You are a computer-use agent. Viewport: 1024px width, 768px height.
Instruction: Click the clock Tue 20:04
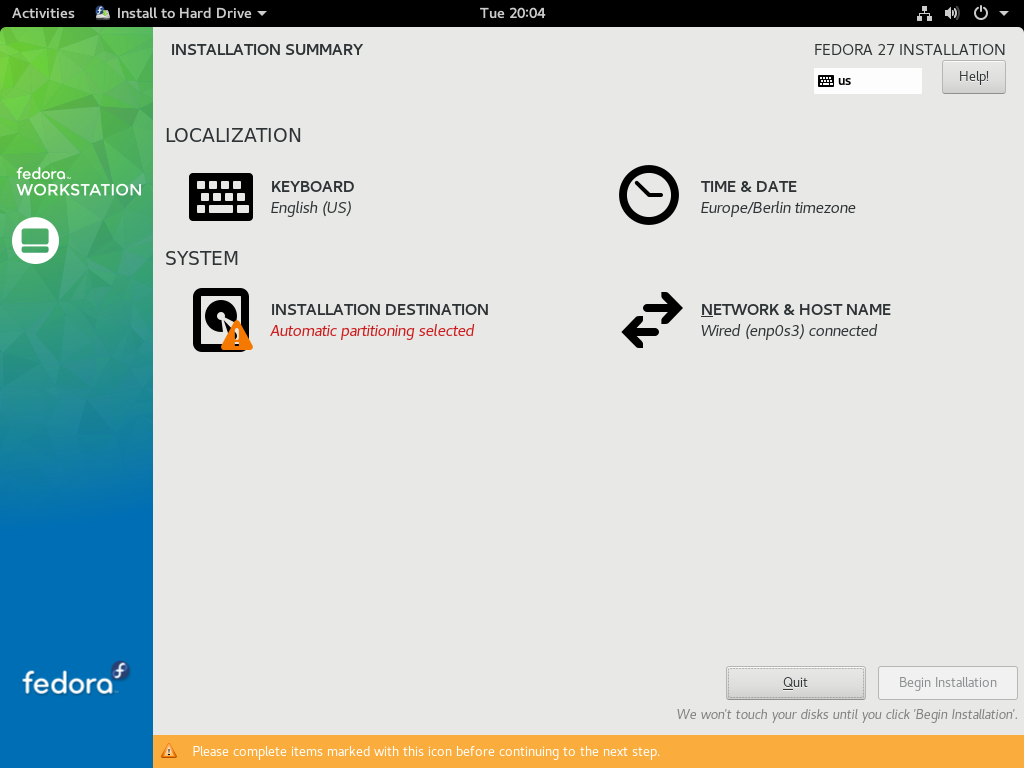[x=512, y=13]
